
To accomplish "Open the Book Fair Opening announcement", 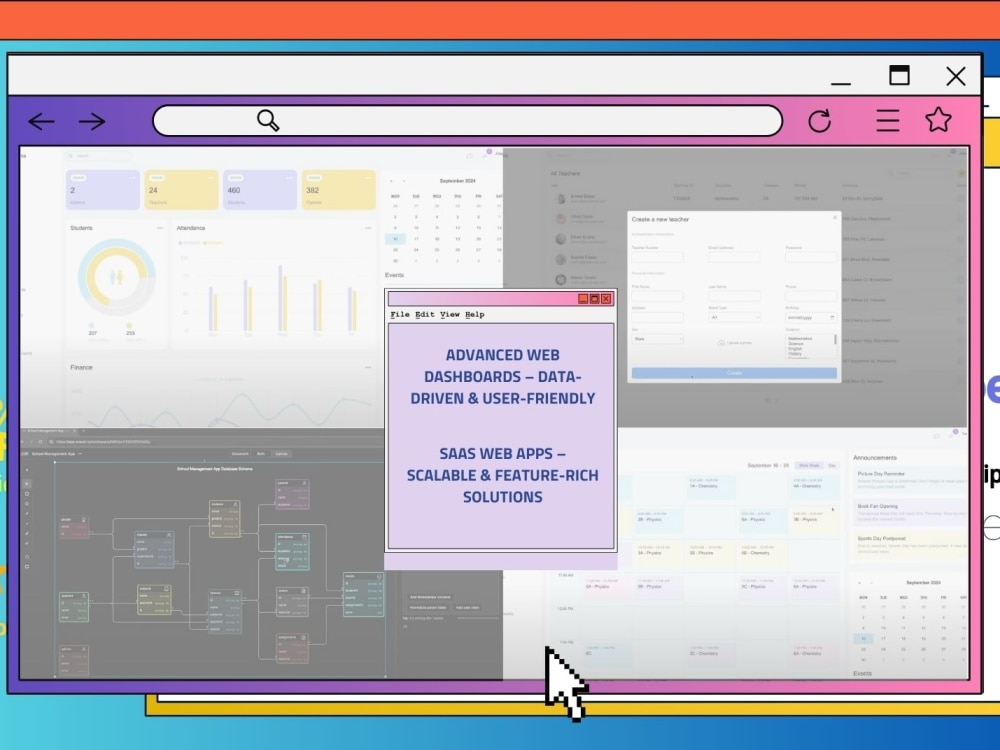I will 909,513.
